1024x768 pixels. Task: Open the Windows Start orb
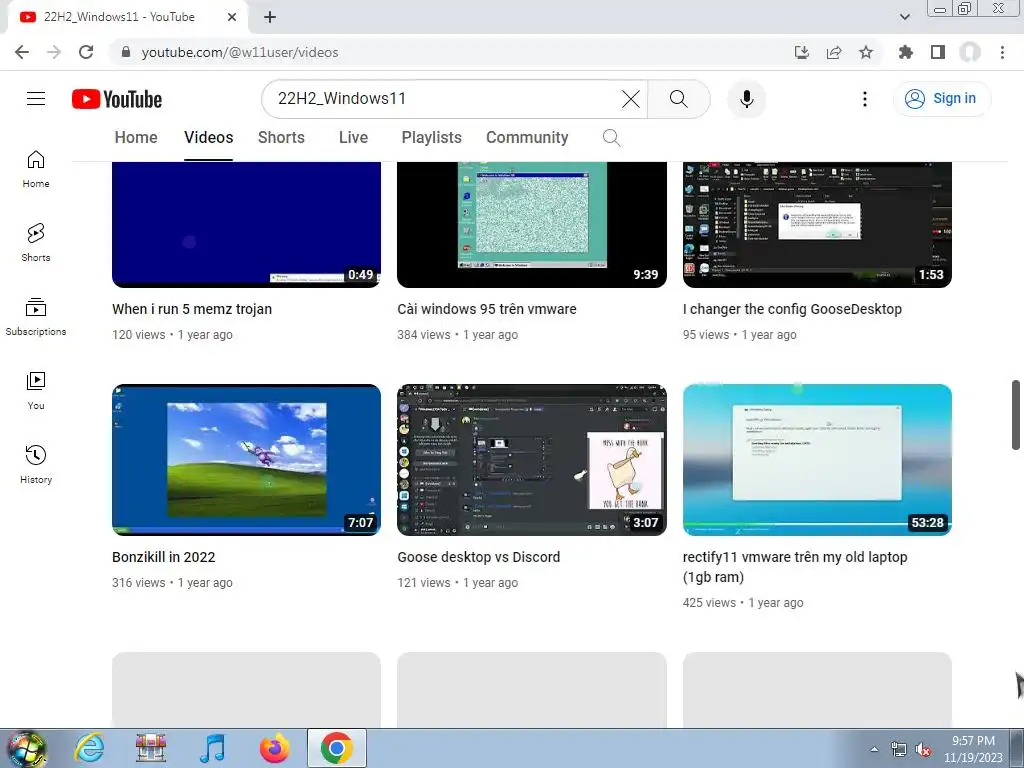pyautogui.click(x=27, y=748)
